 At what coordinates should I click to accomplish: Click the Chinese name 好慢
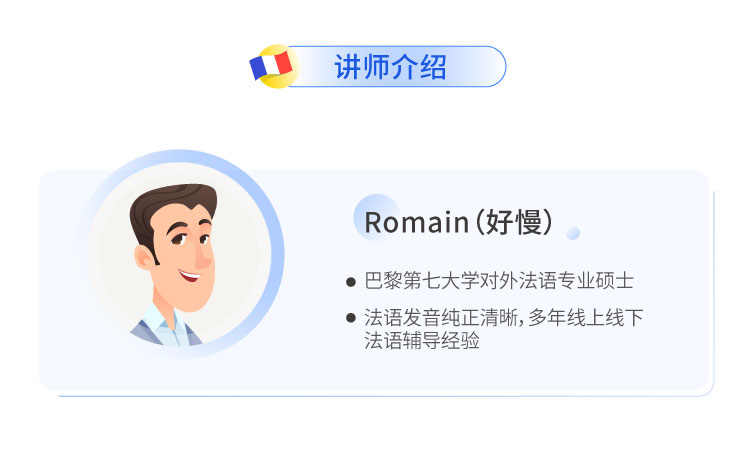(x=513, y=223)
